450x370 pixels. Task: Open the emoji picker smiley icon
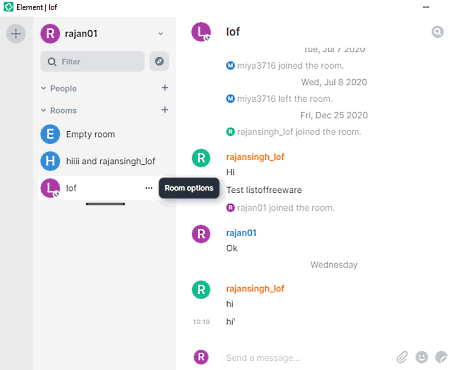coord(422,357)
